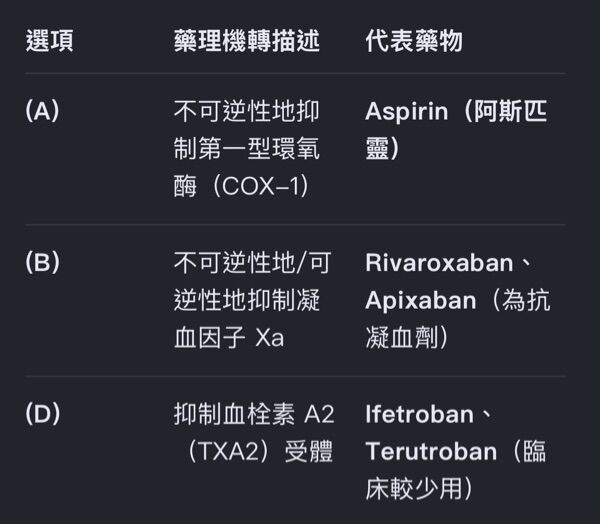Screen dimensions: 600x524
Task: Click the 血因子 Xa mechanism text
Action: point(229,338)
